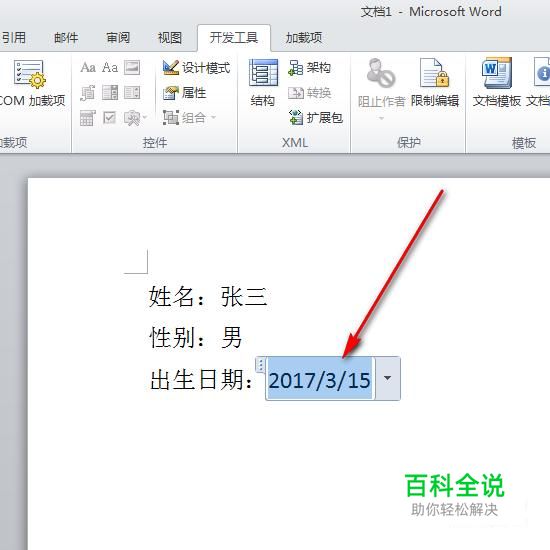Click the date control's dotted handle
The height and width of the screenshot is (550, 550).
coord(261,365)
